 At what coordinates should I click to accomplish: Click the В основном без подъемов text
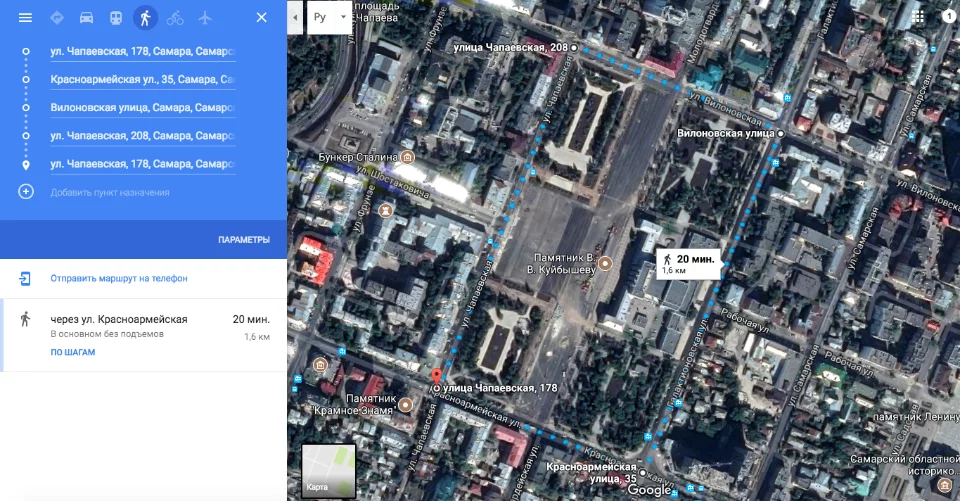(107, 334)
